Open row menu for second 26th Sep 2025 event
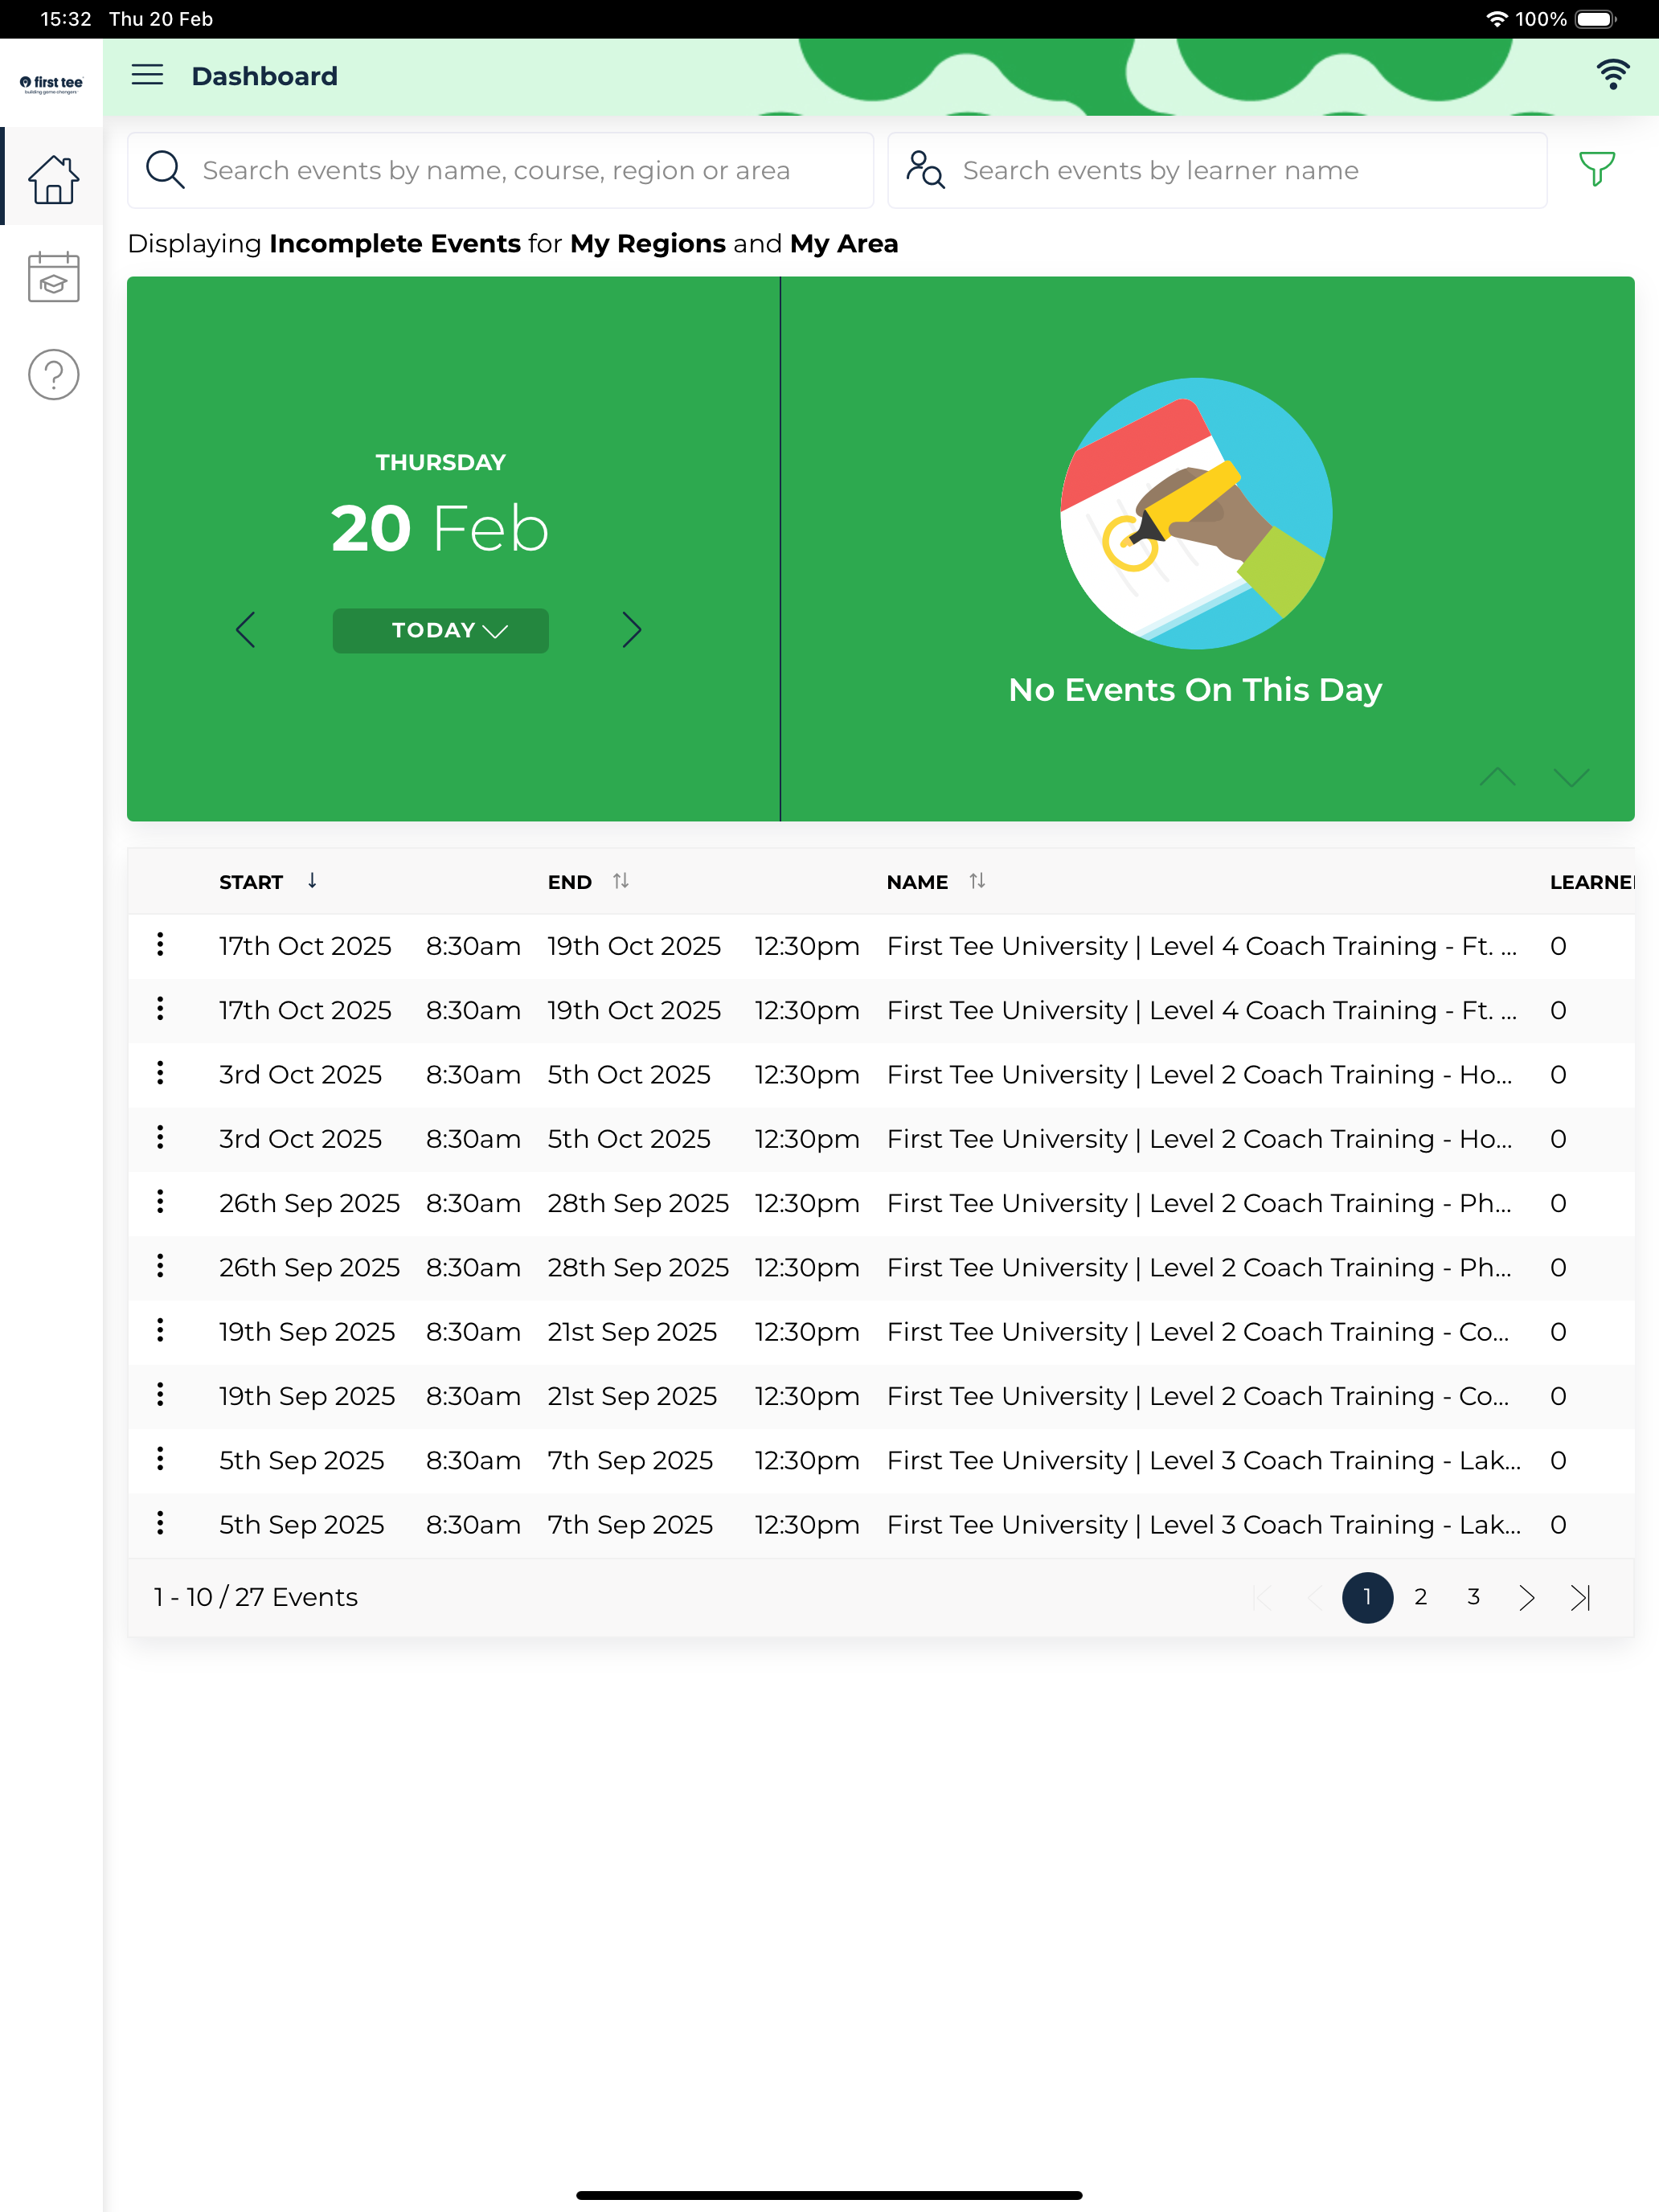Screen dimensions: 1659x2212 160,1266
